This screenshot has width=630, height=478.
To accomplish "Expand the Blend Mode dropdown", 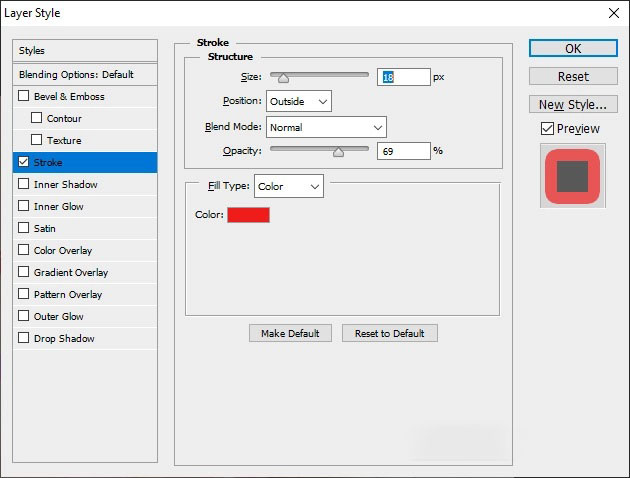I will tap(326, 127).
